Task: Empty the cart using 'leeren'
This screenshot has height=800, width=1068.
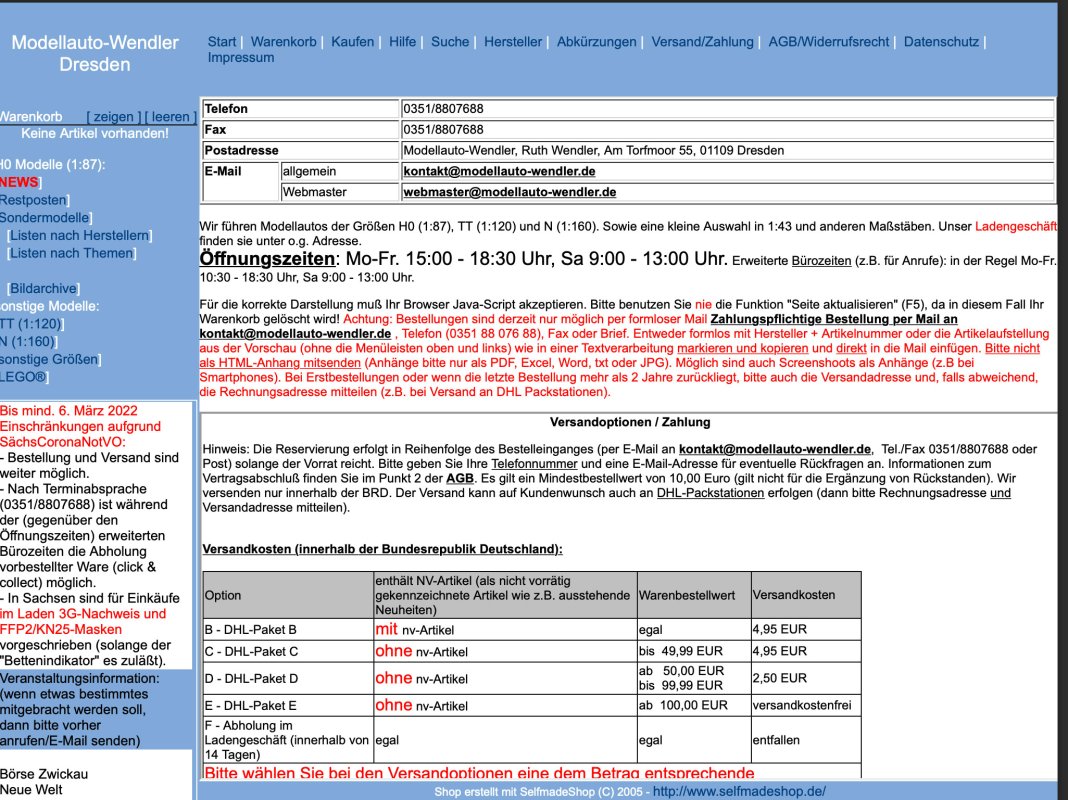Action: point(170,117)
